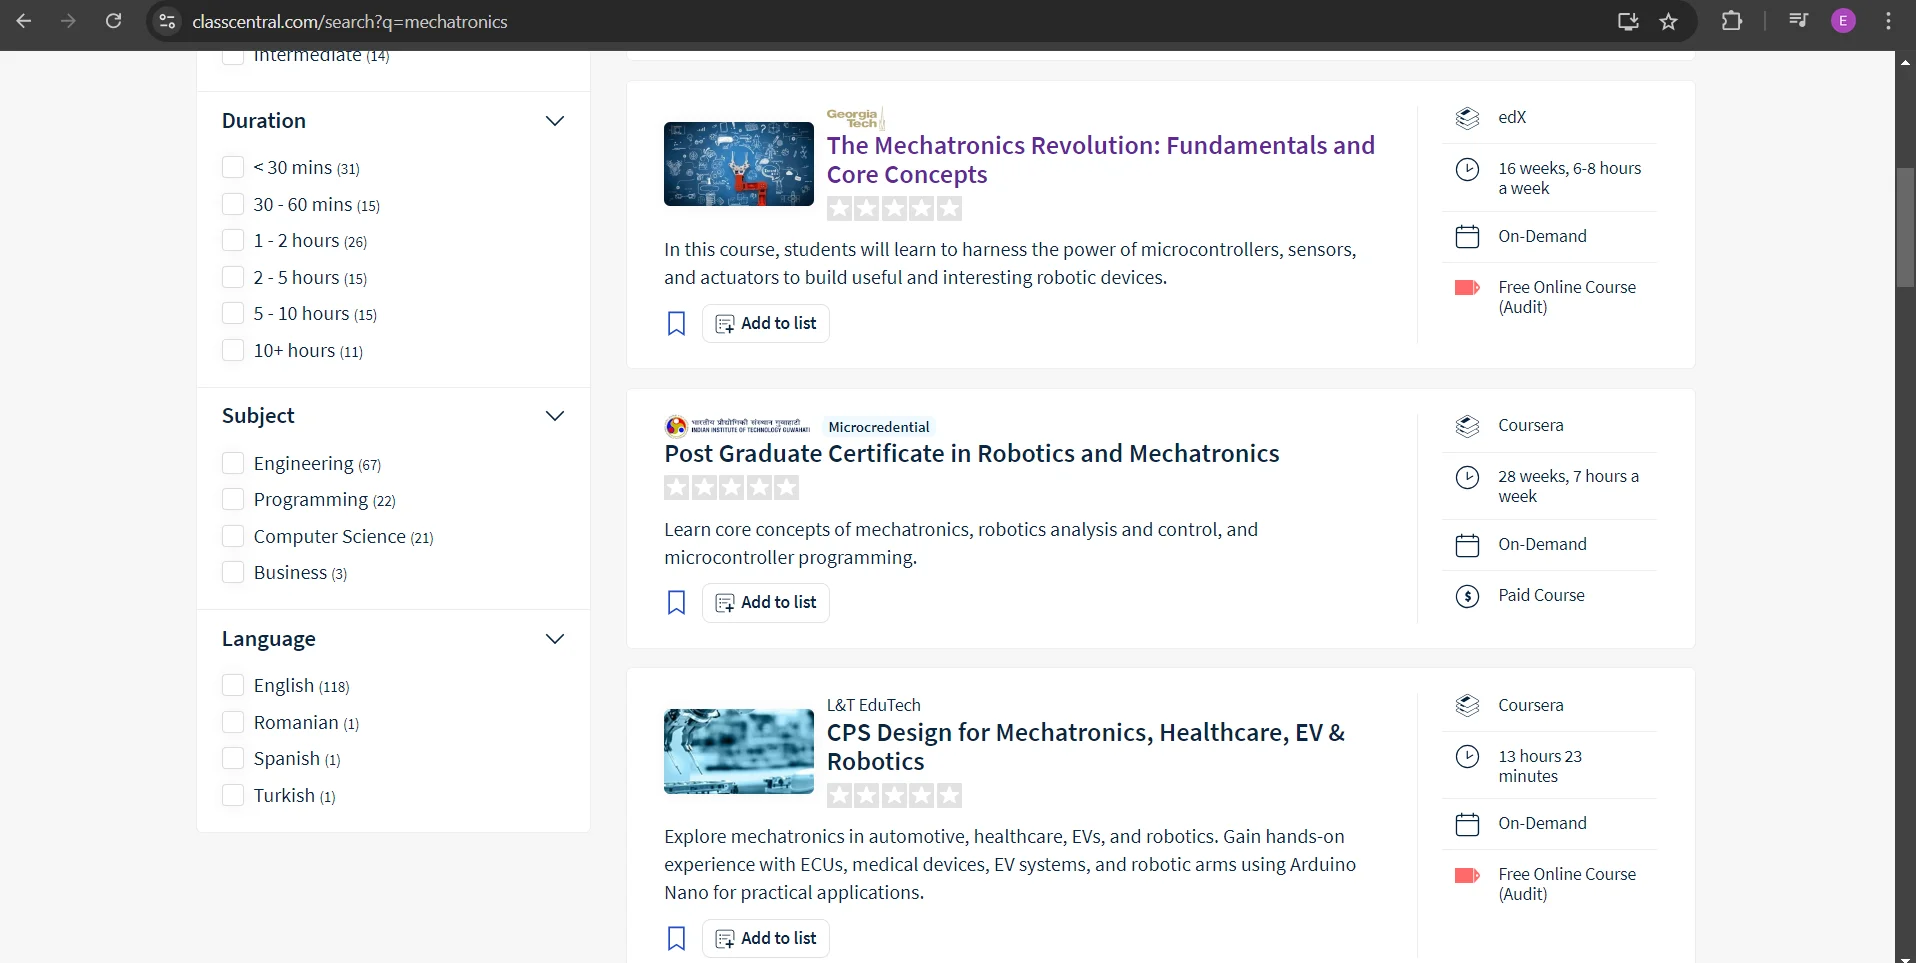The image size is (1916, 963).
Task: Click clock icon beside 28 weeks duration
Action: click(x=1467, y=477)
